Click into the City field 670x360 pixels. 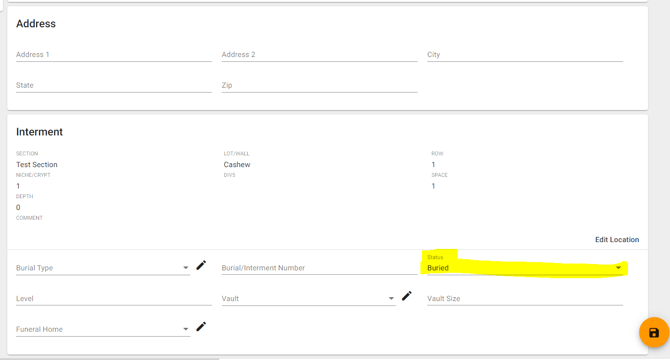pos(525,55)
